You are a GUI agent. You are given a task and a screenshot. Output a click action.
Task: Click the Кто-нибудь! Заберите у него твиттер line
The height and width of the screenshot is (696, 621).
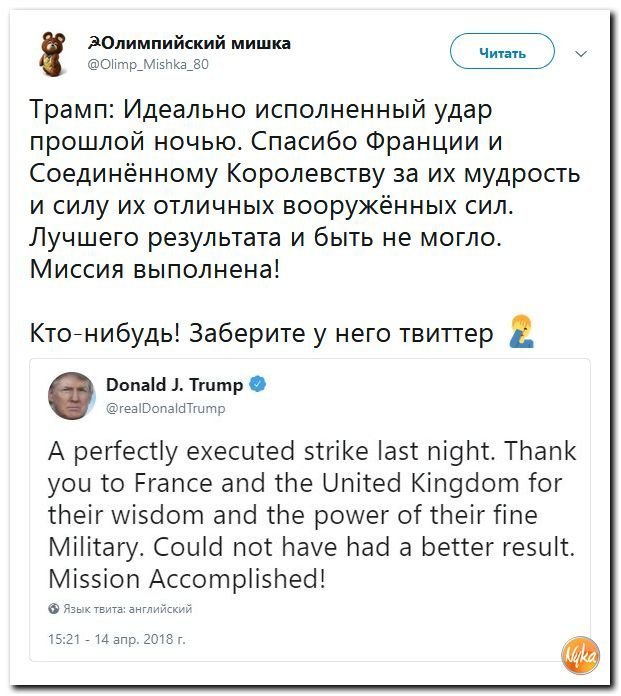click(x=261, y=333)
